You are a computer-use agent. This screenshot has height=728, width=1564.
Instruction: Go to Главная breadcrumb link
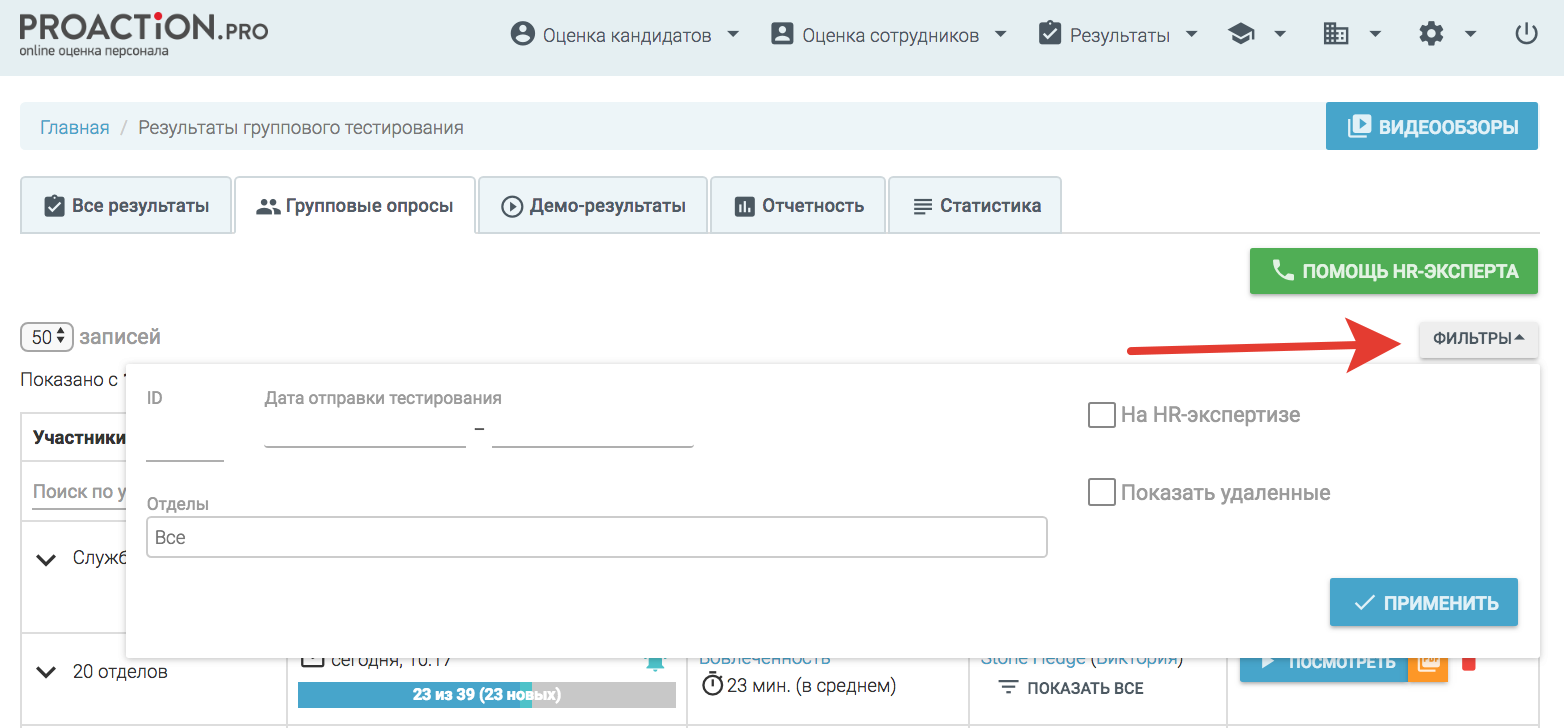[74, 128]
